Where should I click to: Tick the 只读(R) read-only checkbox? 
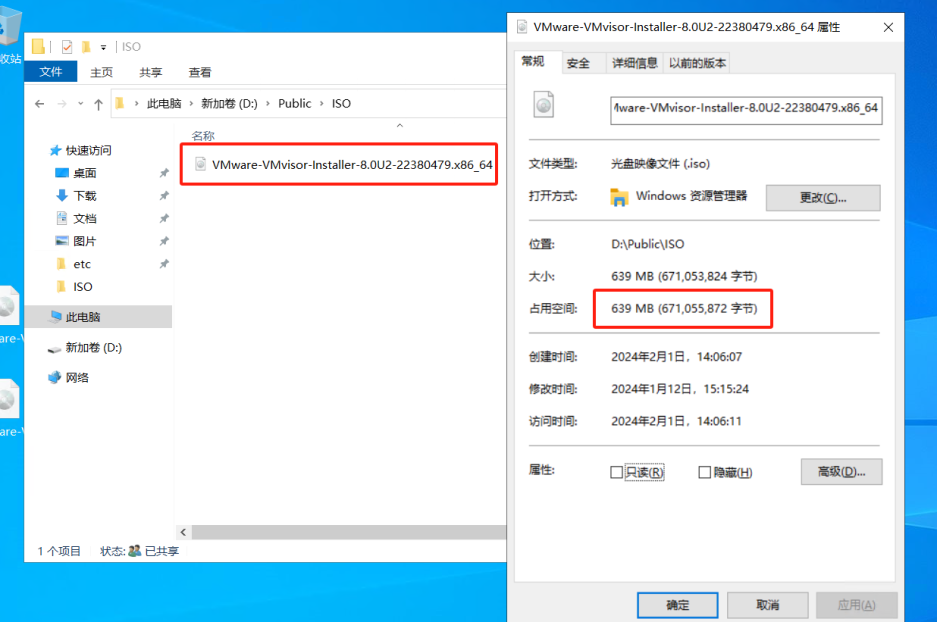coord(617,473)
